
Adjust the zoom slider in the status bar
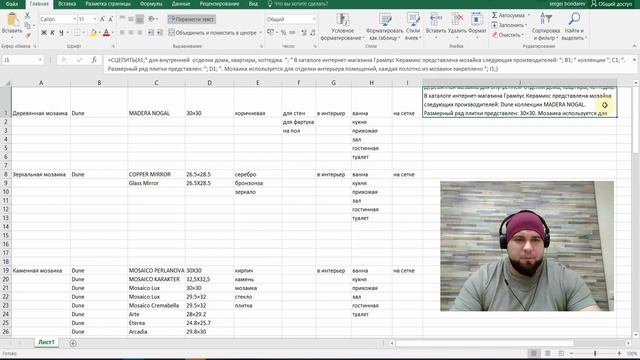pos(595,353)
